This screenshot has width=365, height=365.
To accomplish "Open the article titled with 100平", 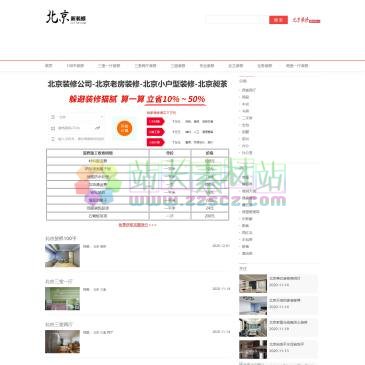I will 61,238.
